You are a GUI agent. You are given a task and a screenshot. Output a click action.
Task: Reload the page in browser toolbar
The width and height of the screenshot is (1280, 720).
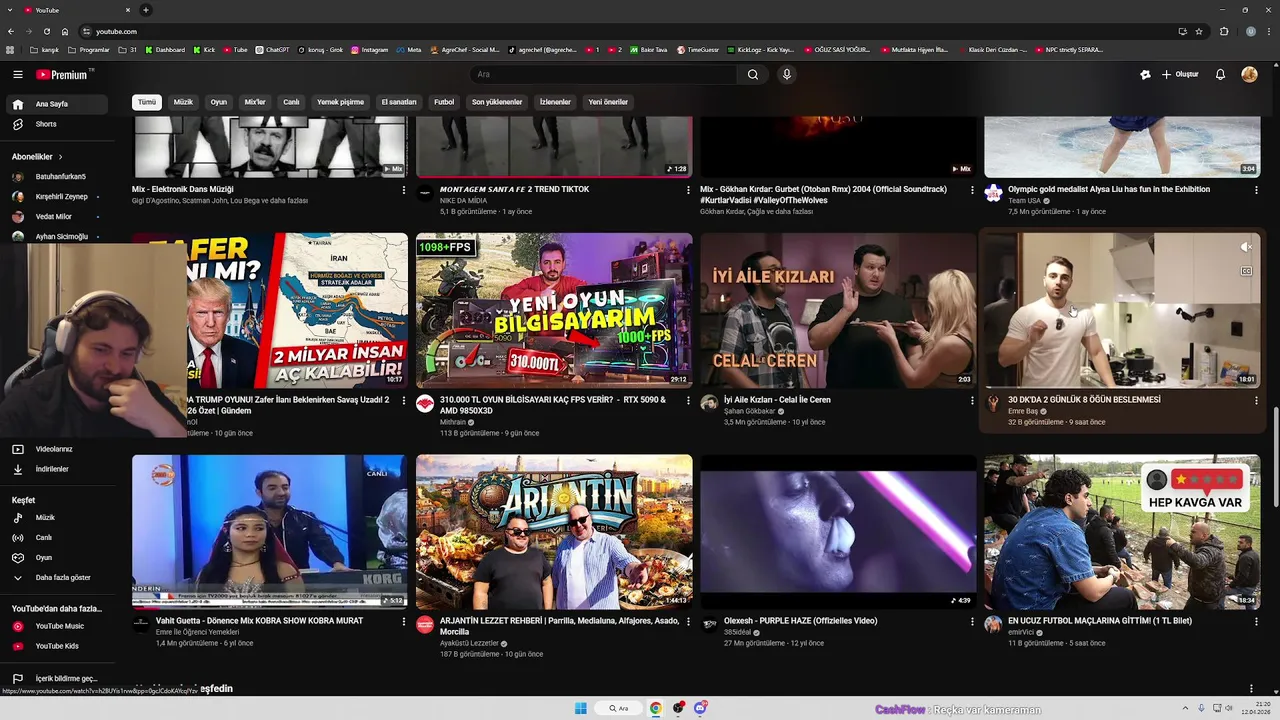pyautogui.click(x=47, y=31)
